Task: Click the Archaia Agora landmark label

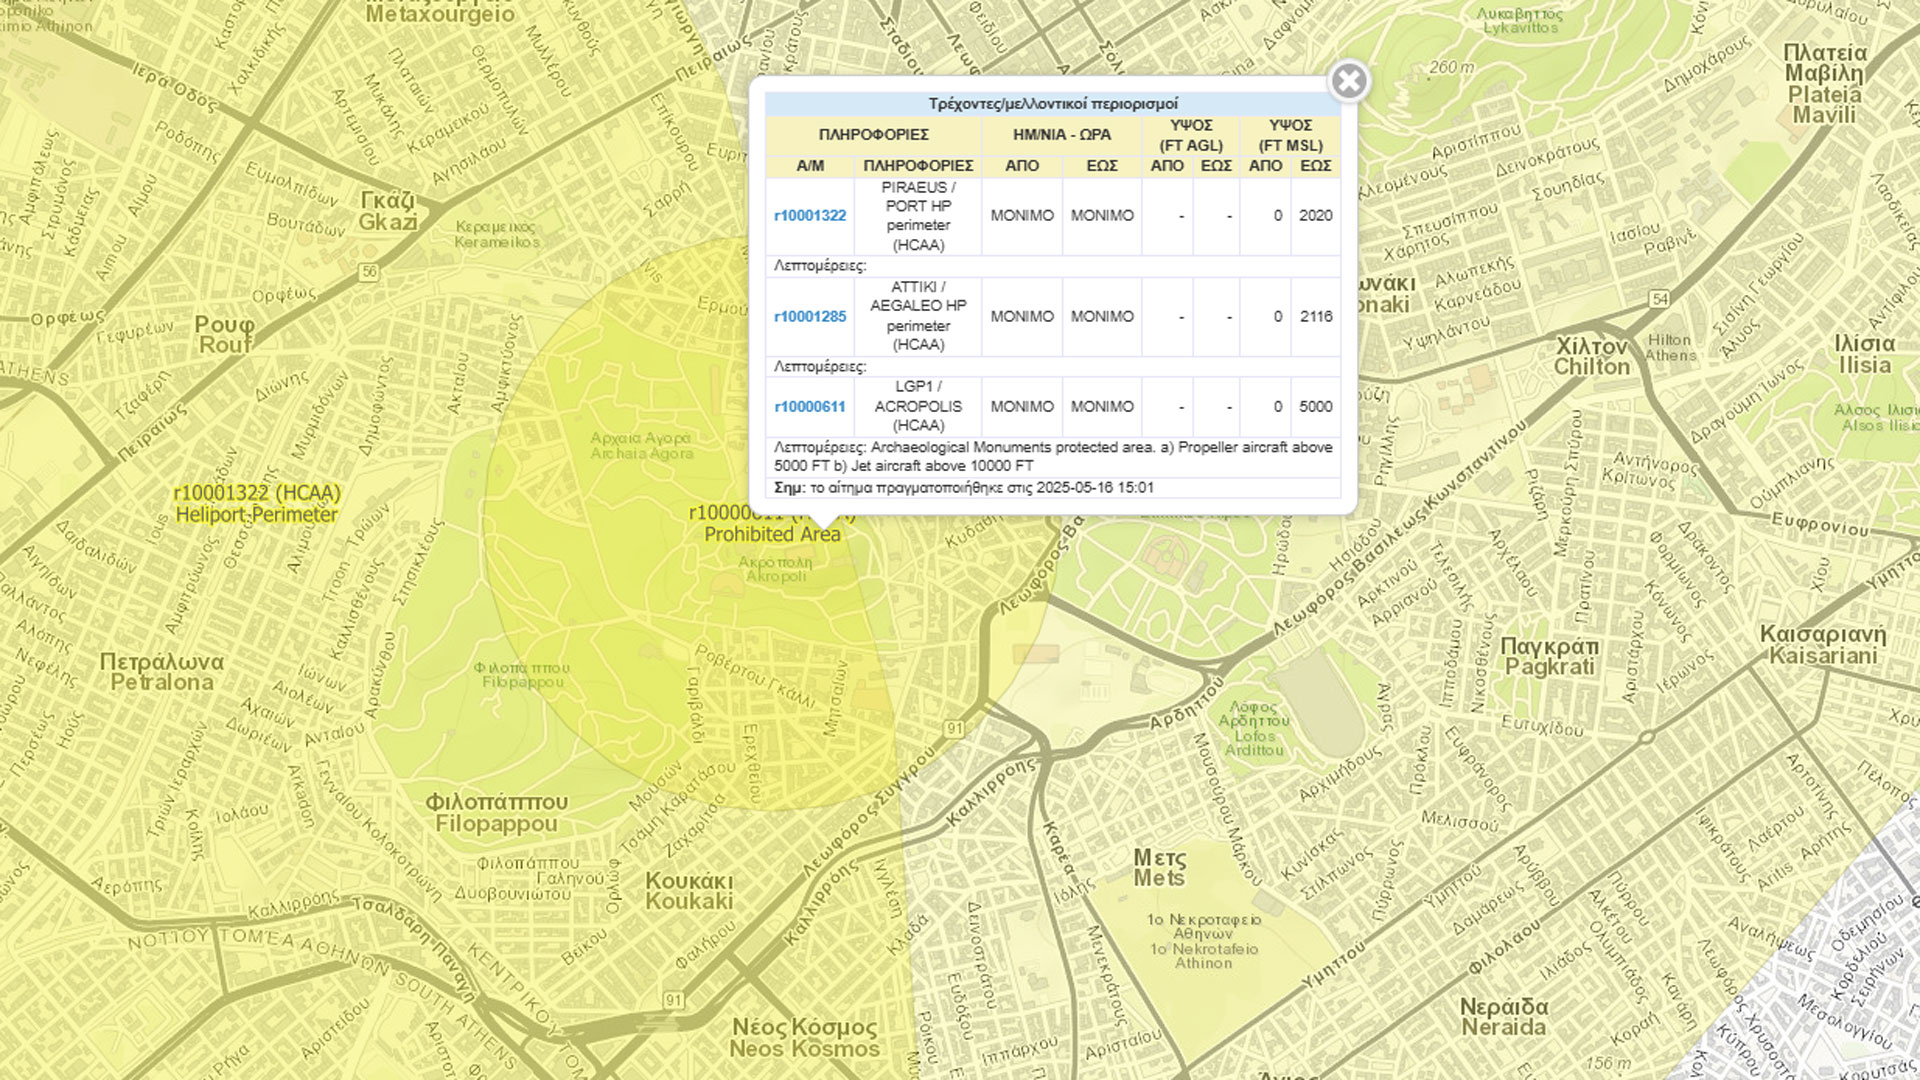Action: 641,446
